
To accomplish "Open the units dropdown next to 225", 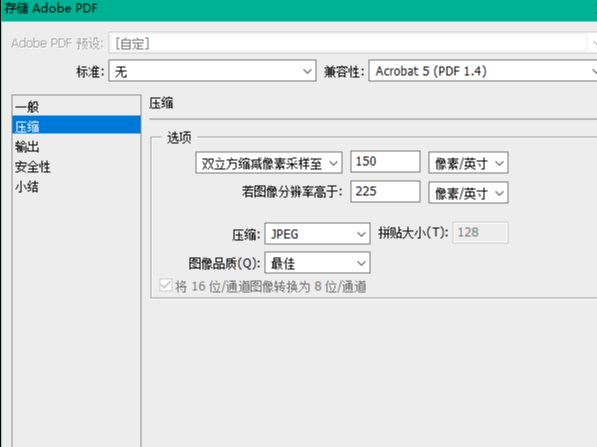I will pos(468,193).
